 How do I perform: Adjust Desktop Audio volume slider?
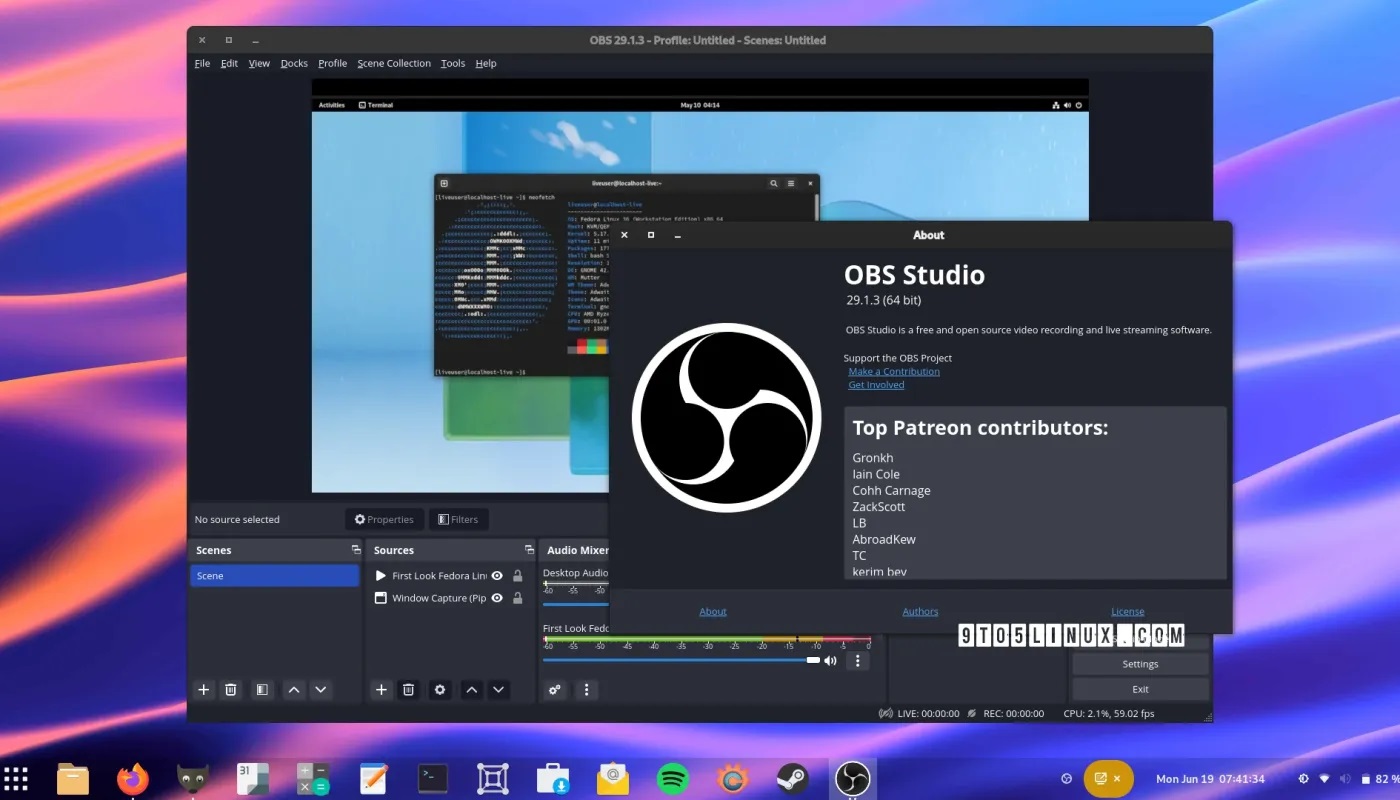(576, 604)
